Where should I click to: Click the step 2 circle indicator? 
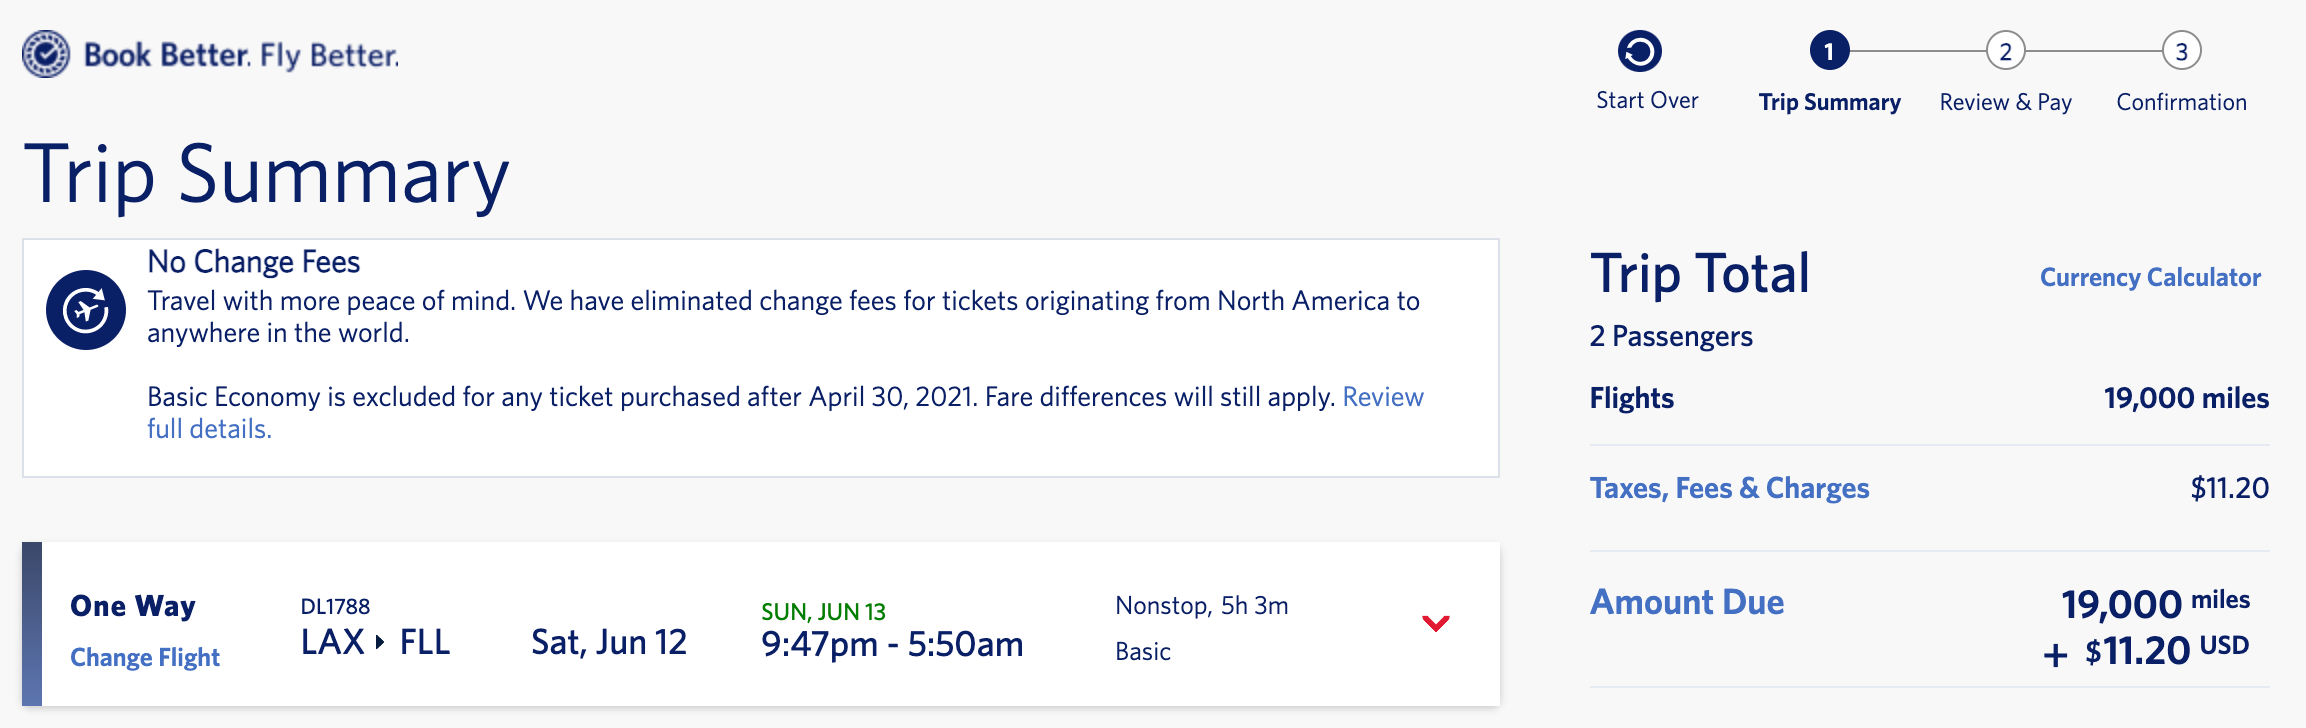pyautogui.click(x=2005, y=51)
